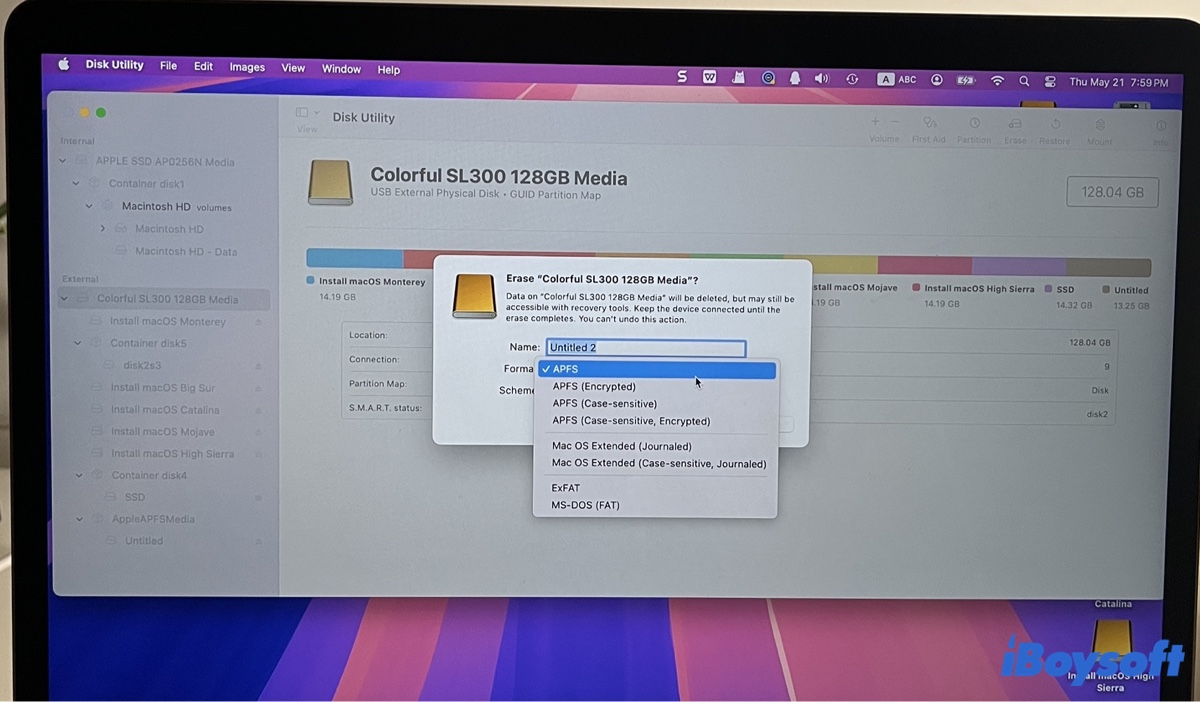
Task: Open Control Center in menu bar
Action: click(1050, 81)
